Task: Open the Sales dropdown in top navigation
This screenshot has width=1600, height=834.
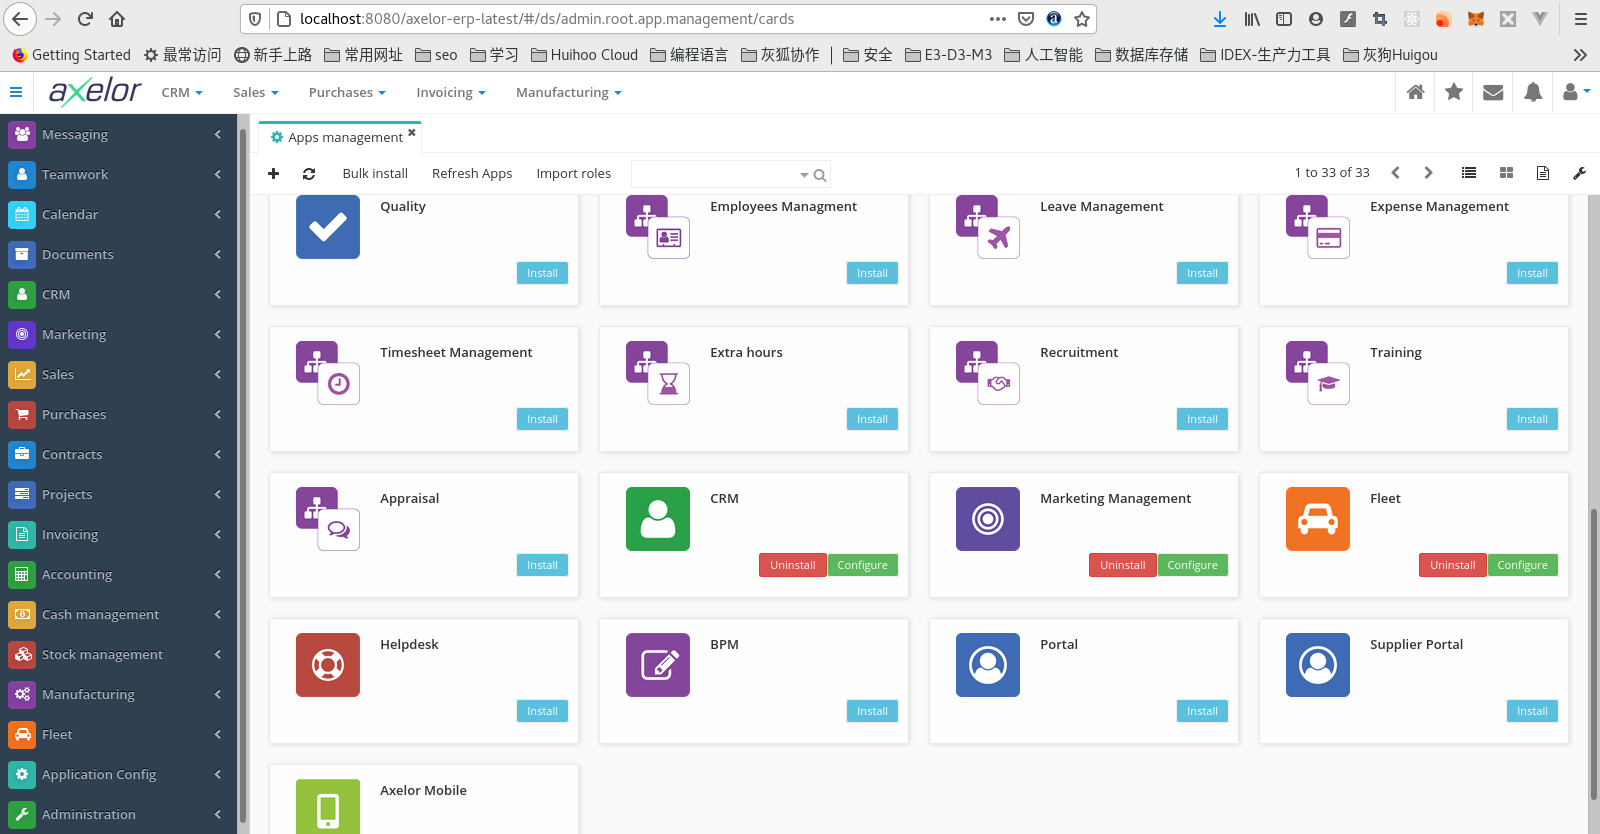Action: 255,92
